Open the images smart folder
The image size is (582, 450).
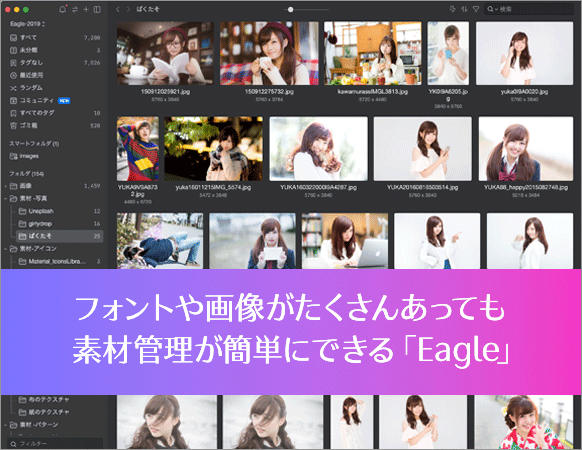pyautogui.click(x=55, y=156)
